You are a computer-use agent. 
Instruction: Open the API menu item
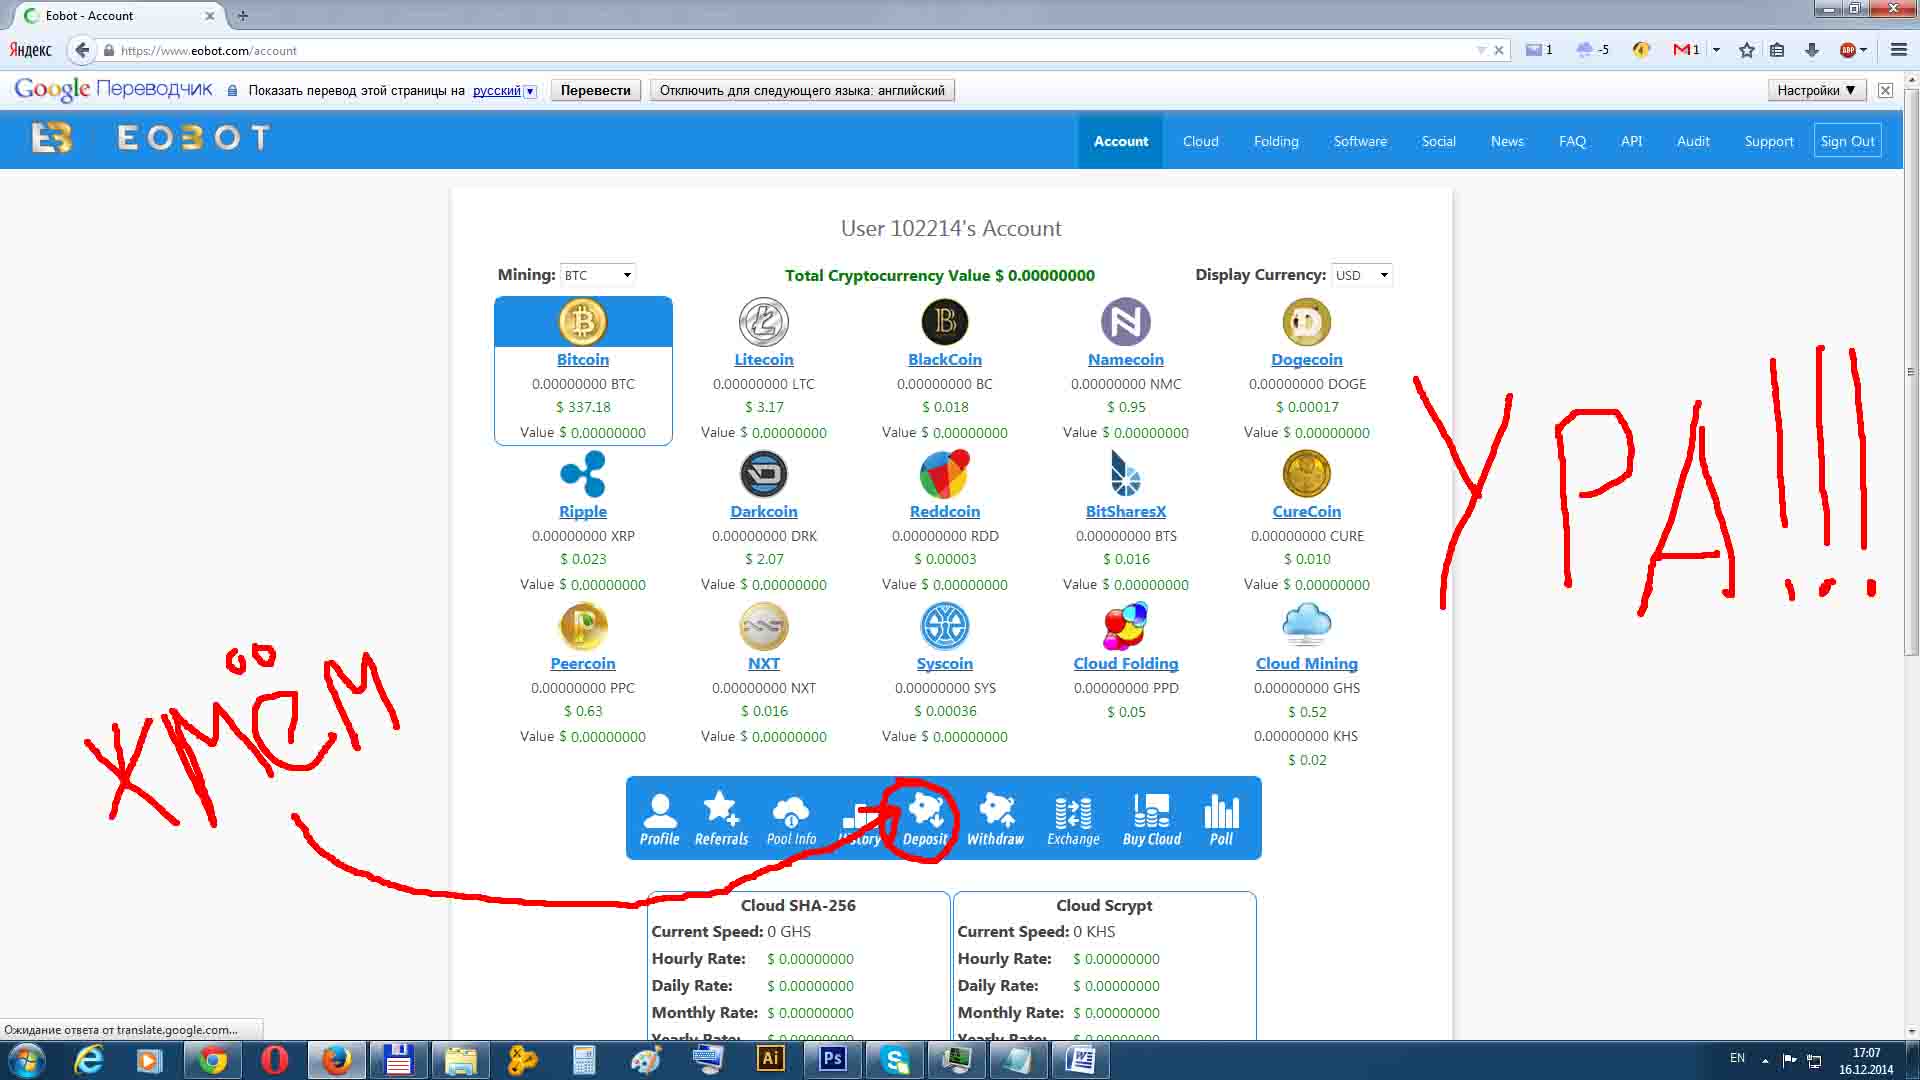point(1631,141)
